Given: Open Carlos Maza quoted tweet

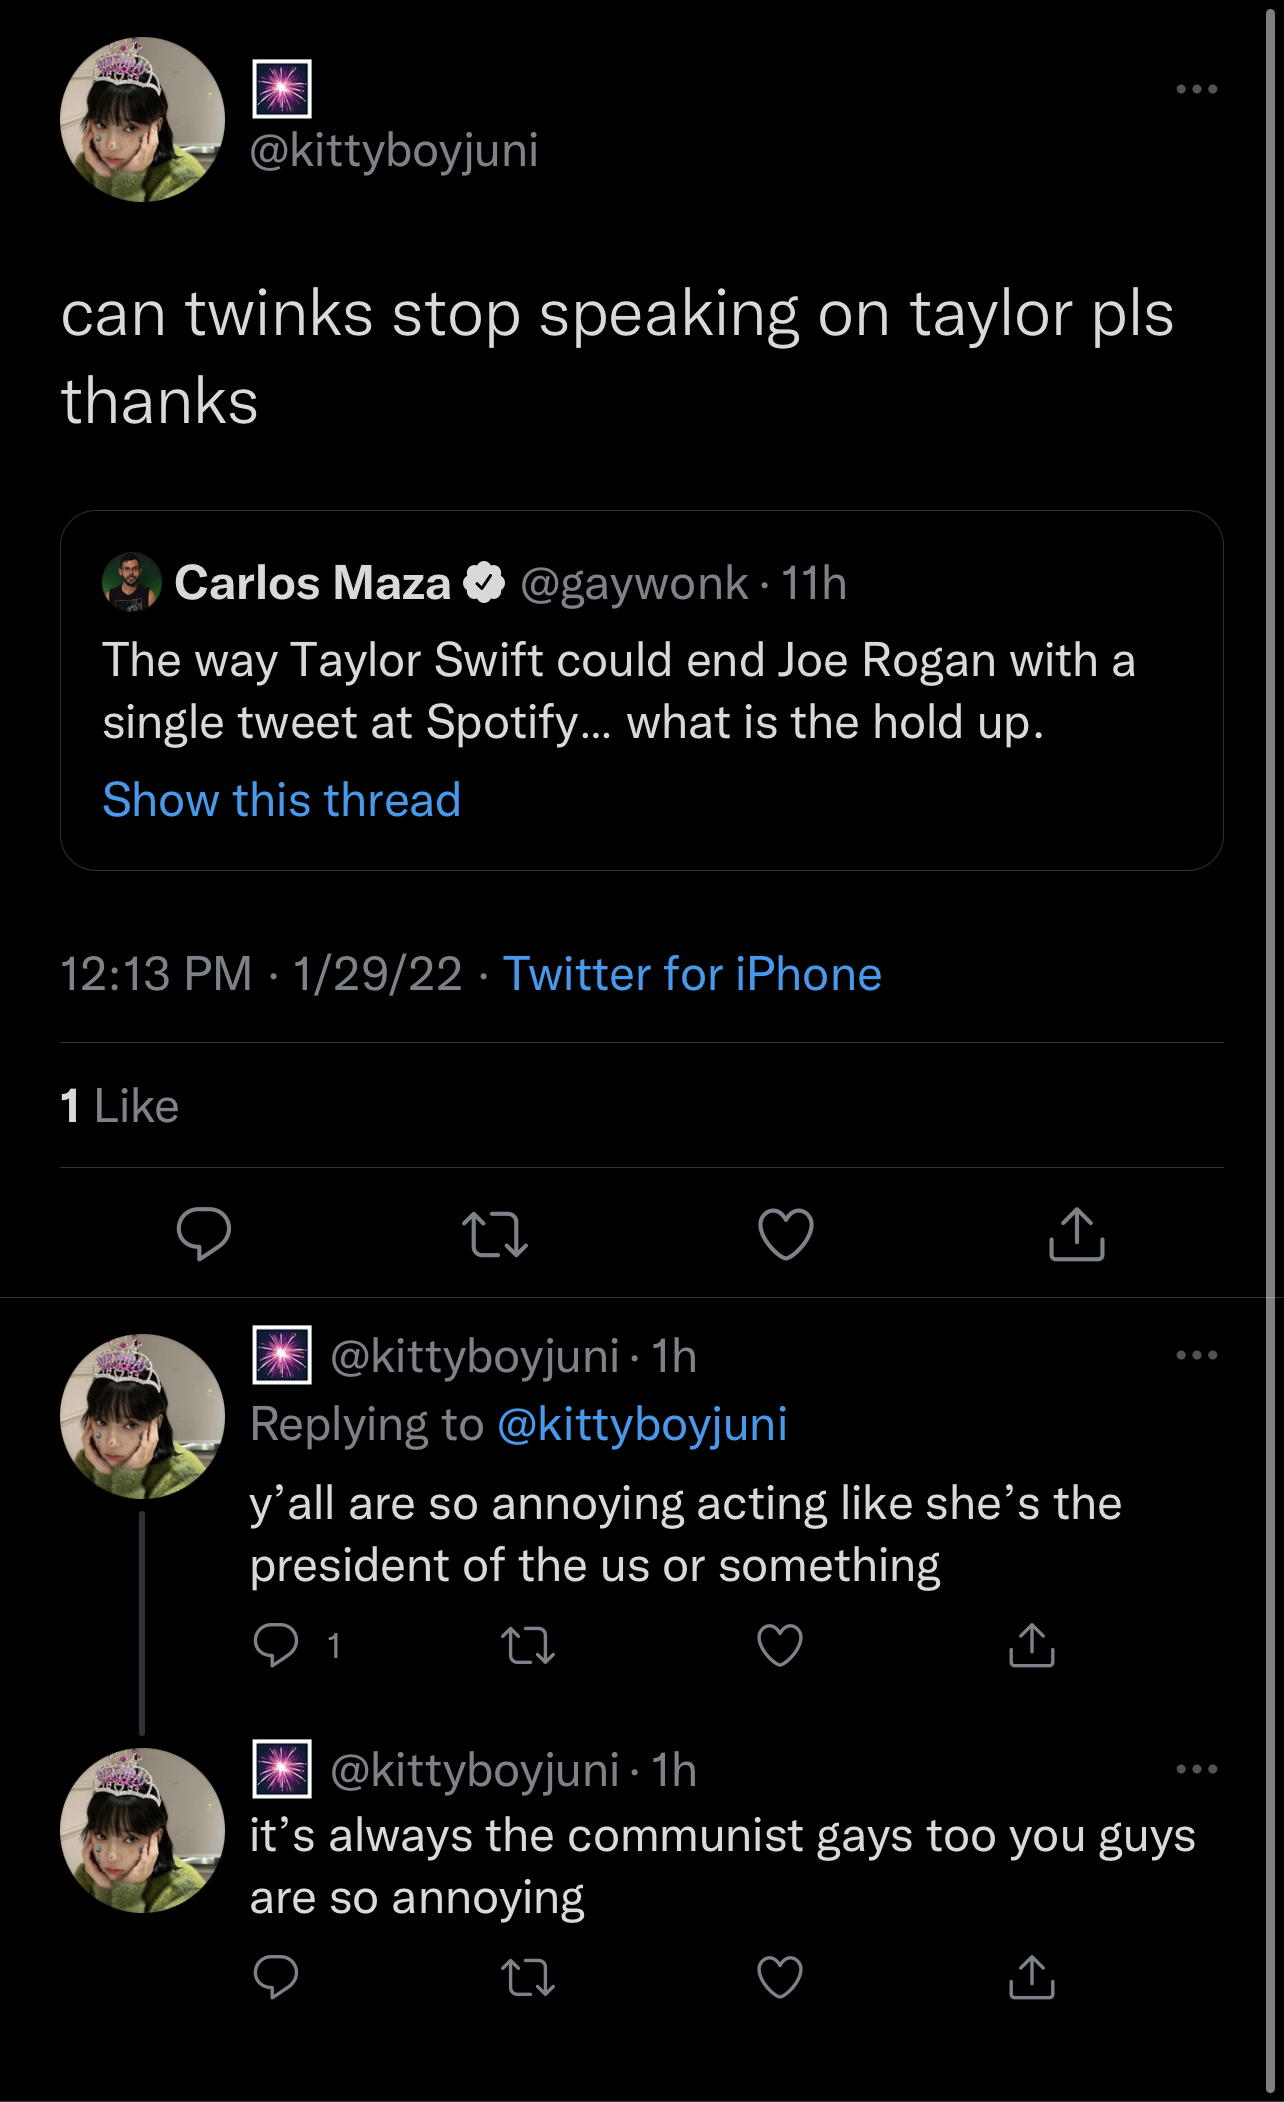Looking at the screenshot, I should point(642,690).
